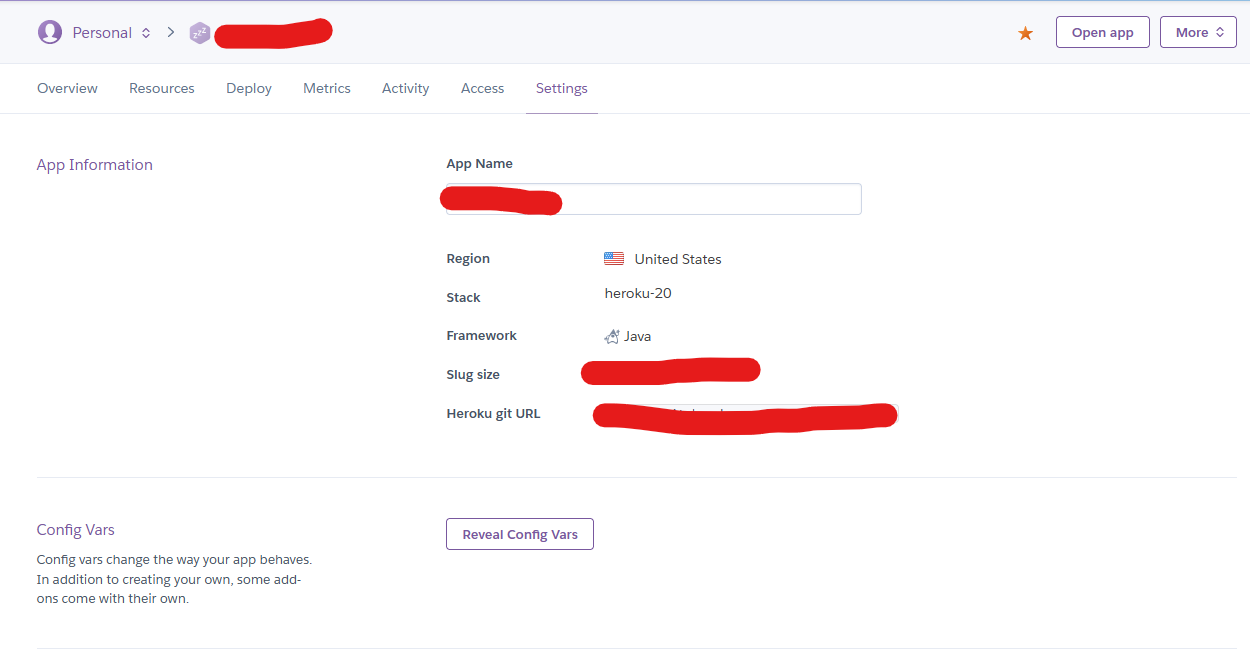
Task: Click the Reveal Config Vars button
Action: pos(520,534)
